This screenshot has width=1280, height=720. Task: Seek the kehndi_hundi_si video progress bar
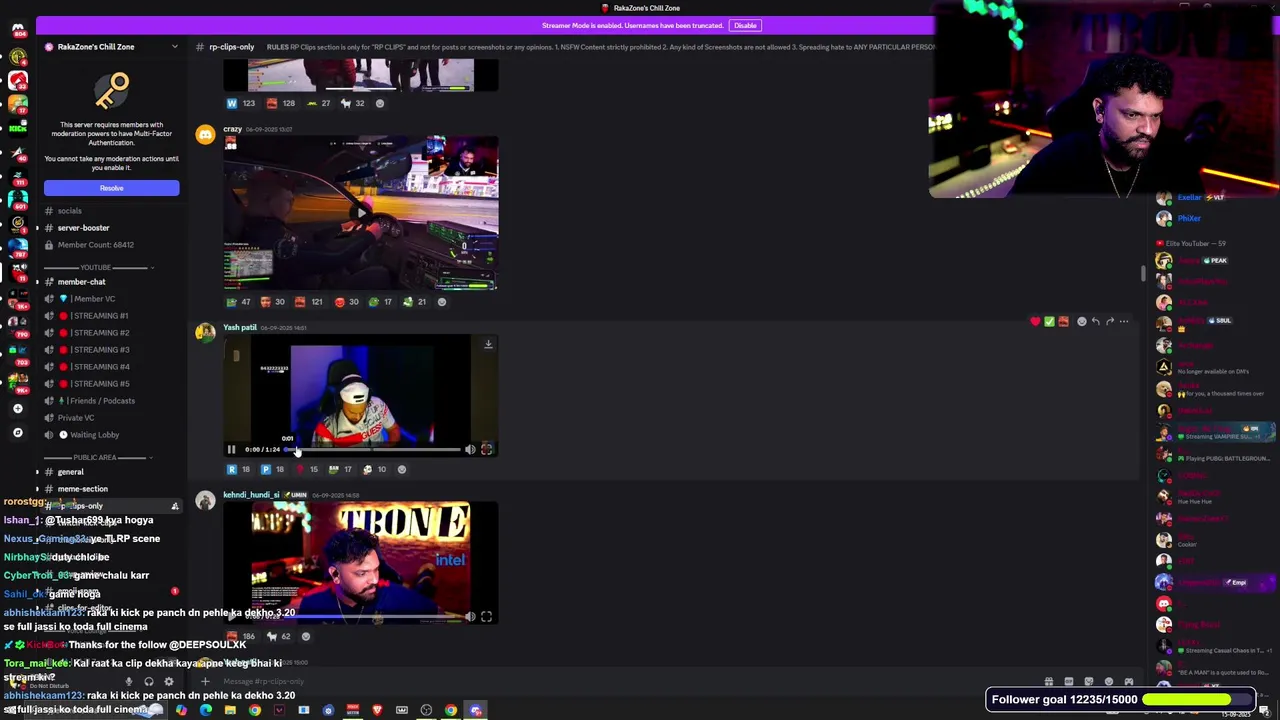[x=374, y=617]
